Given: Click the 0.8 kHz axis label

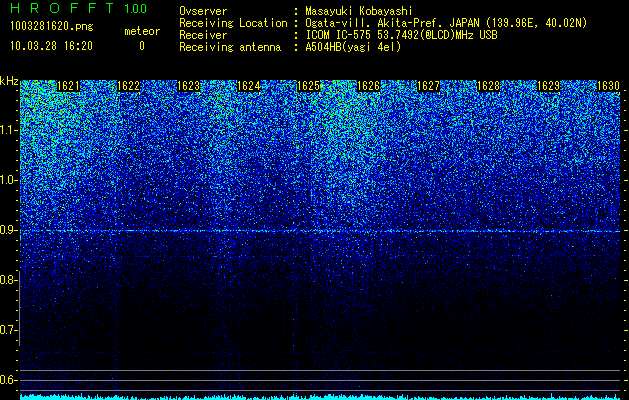Looking at the screenshot, I should point(8,280).
